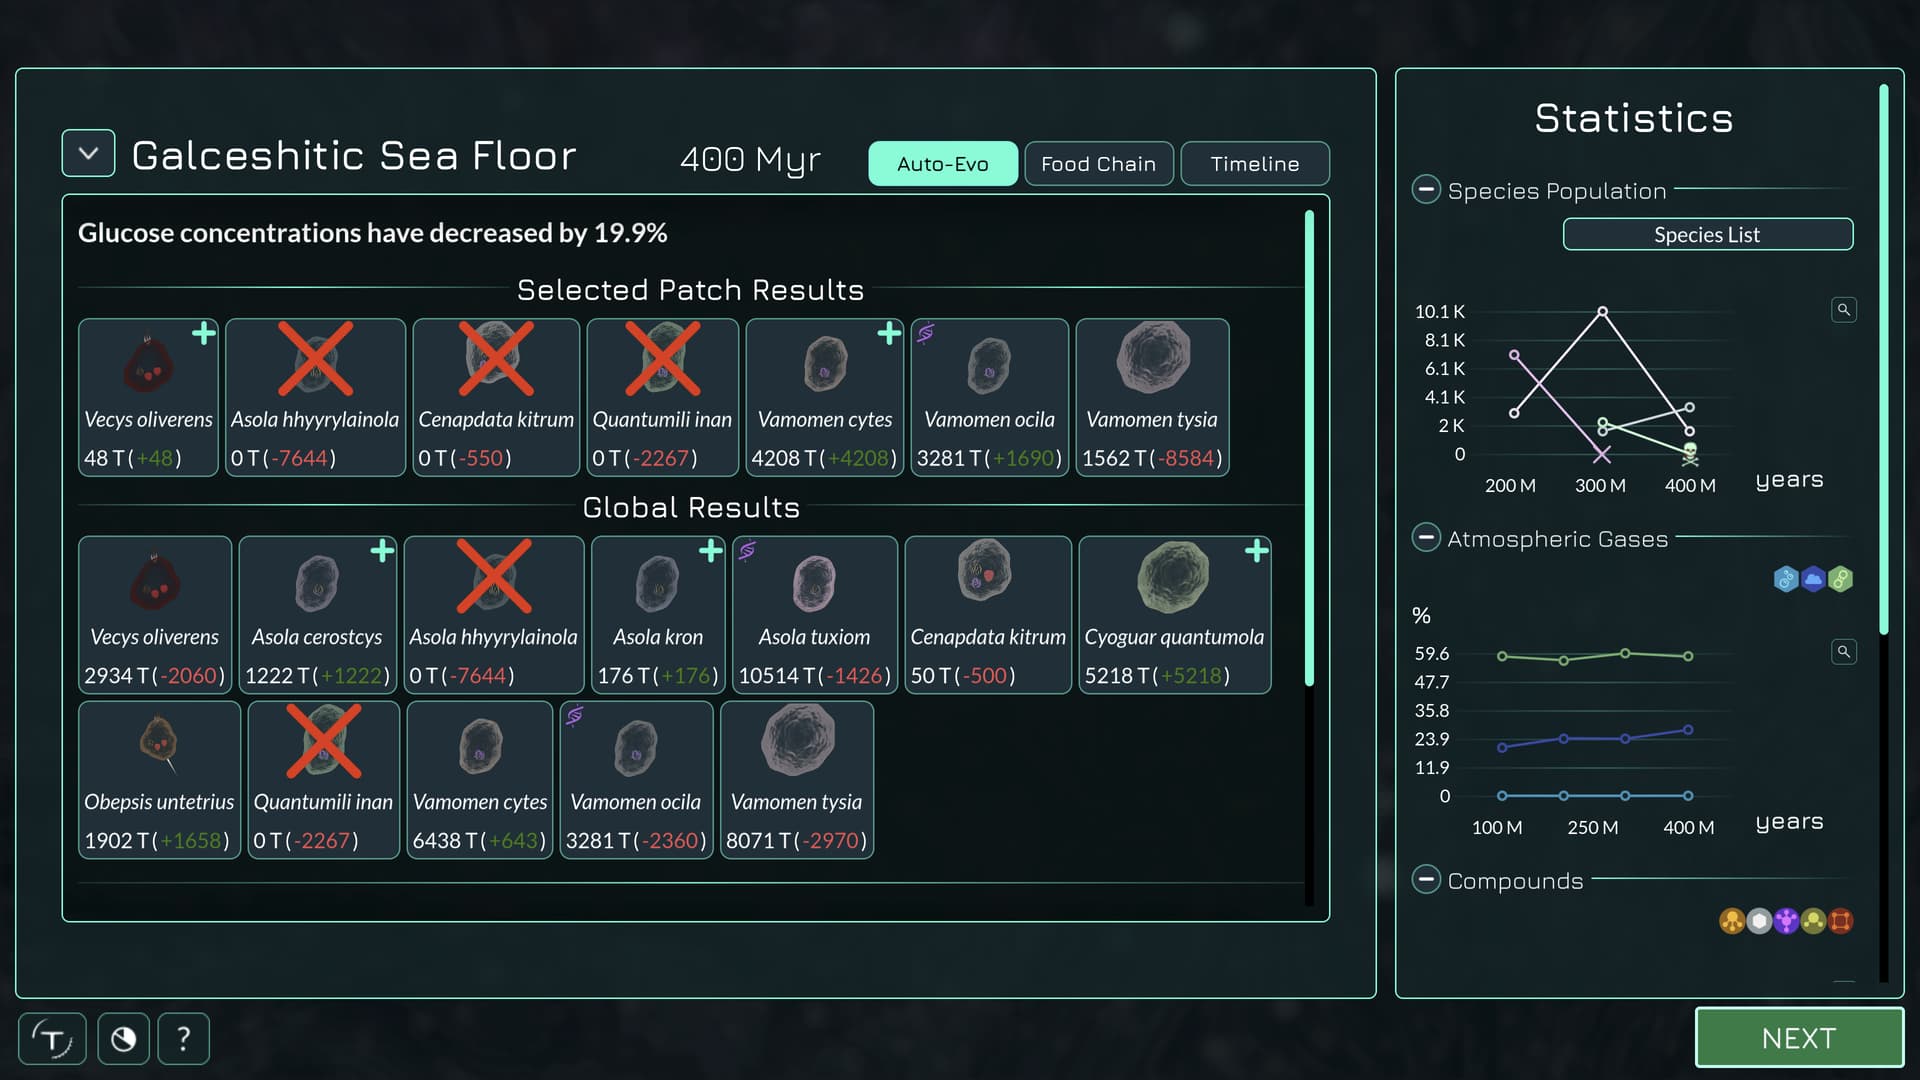Toggle the blue cloud gas icon
Image resolution: width=1920 pixels, height=1080 pixels.
point(1813,579)
